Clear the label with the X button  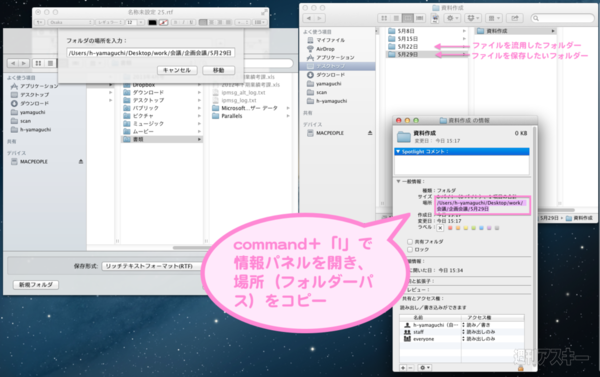(440, 228)
